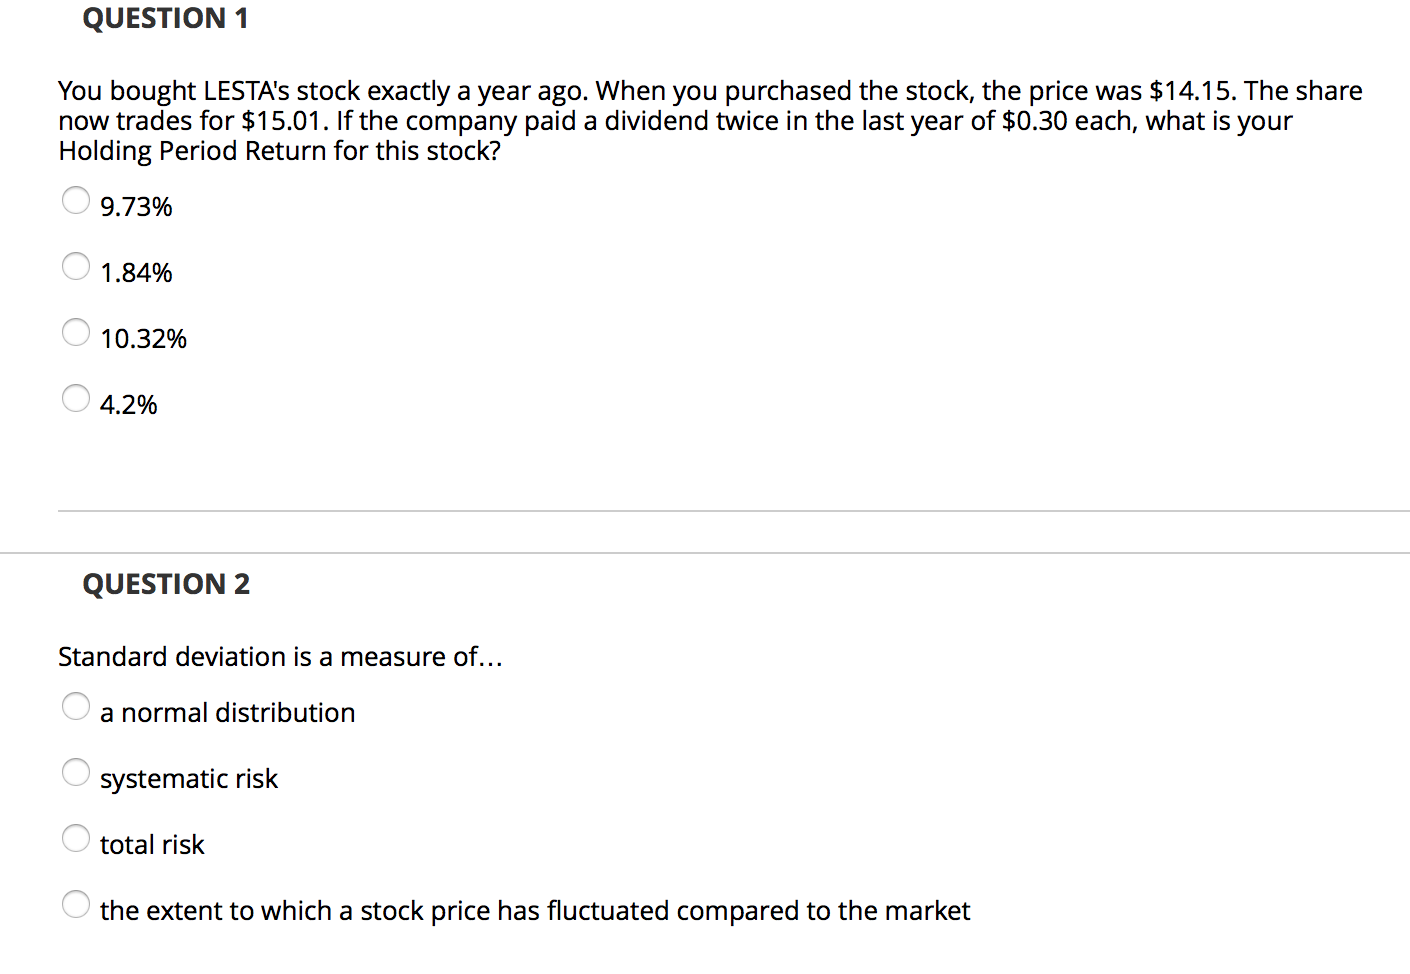Click the radio circle beside 'systematic risk'

[76, 772]
